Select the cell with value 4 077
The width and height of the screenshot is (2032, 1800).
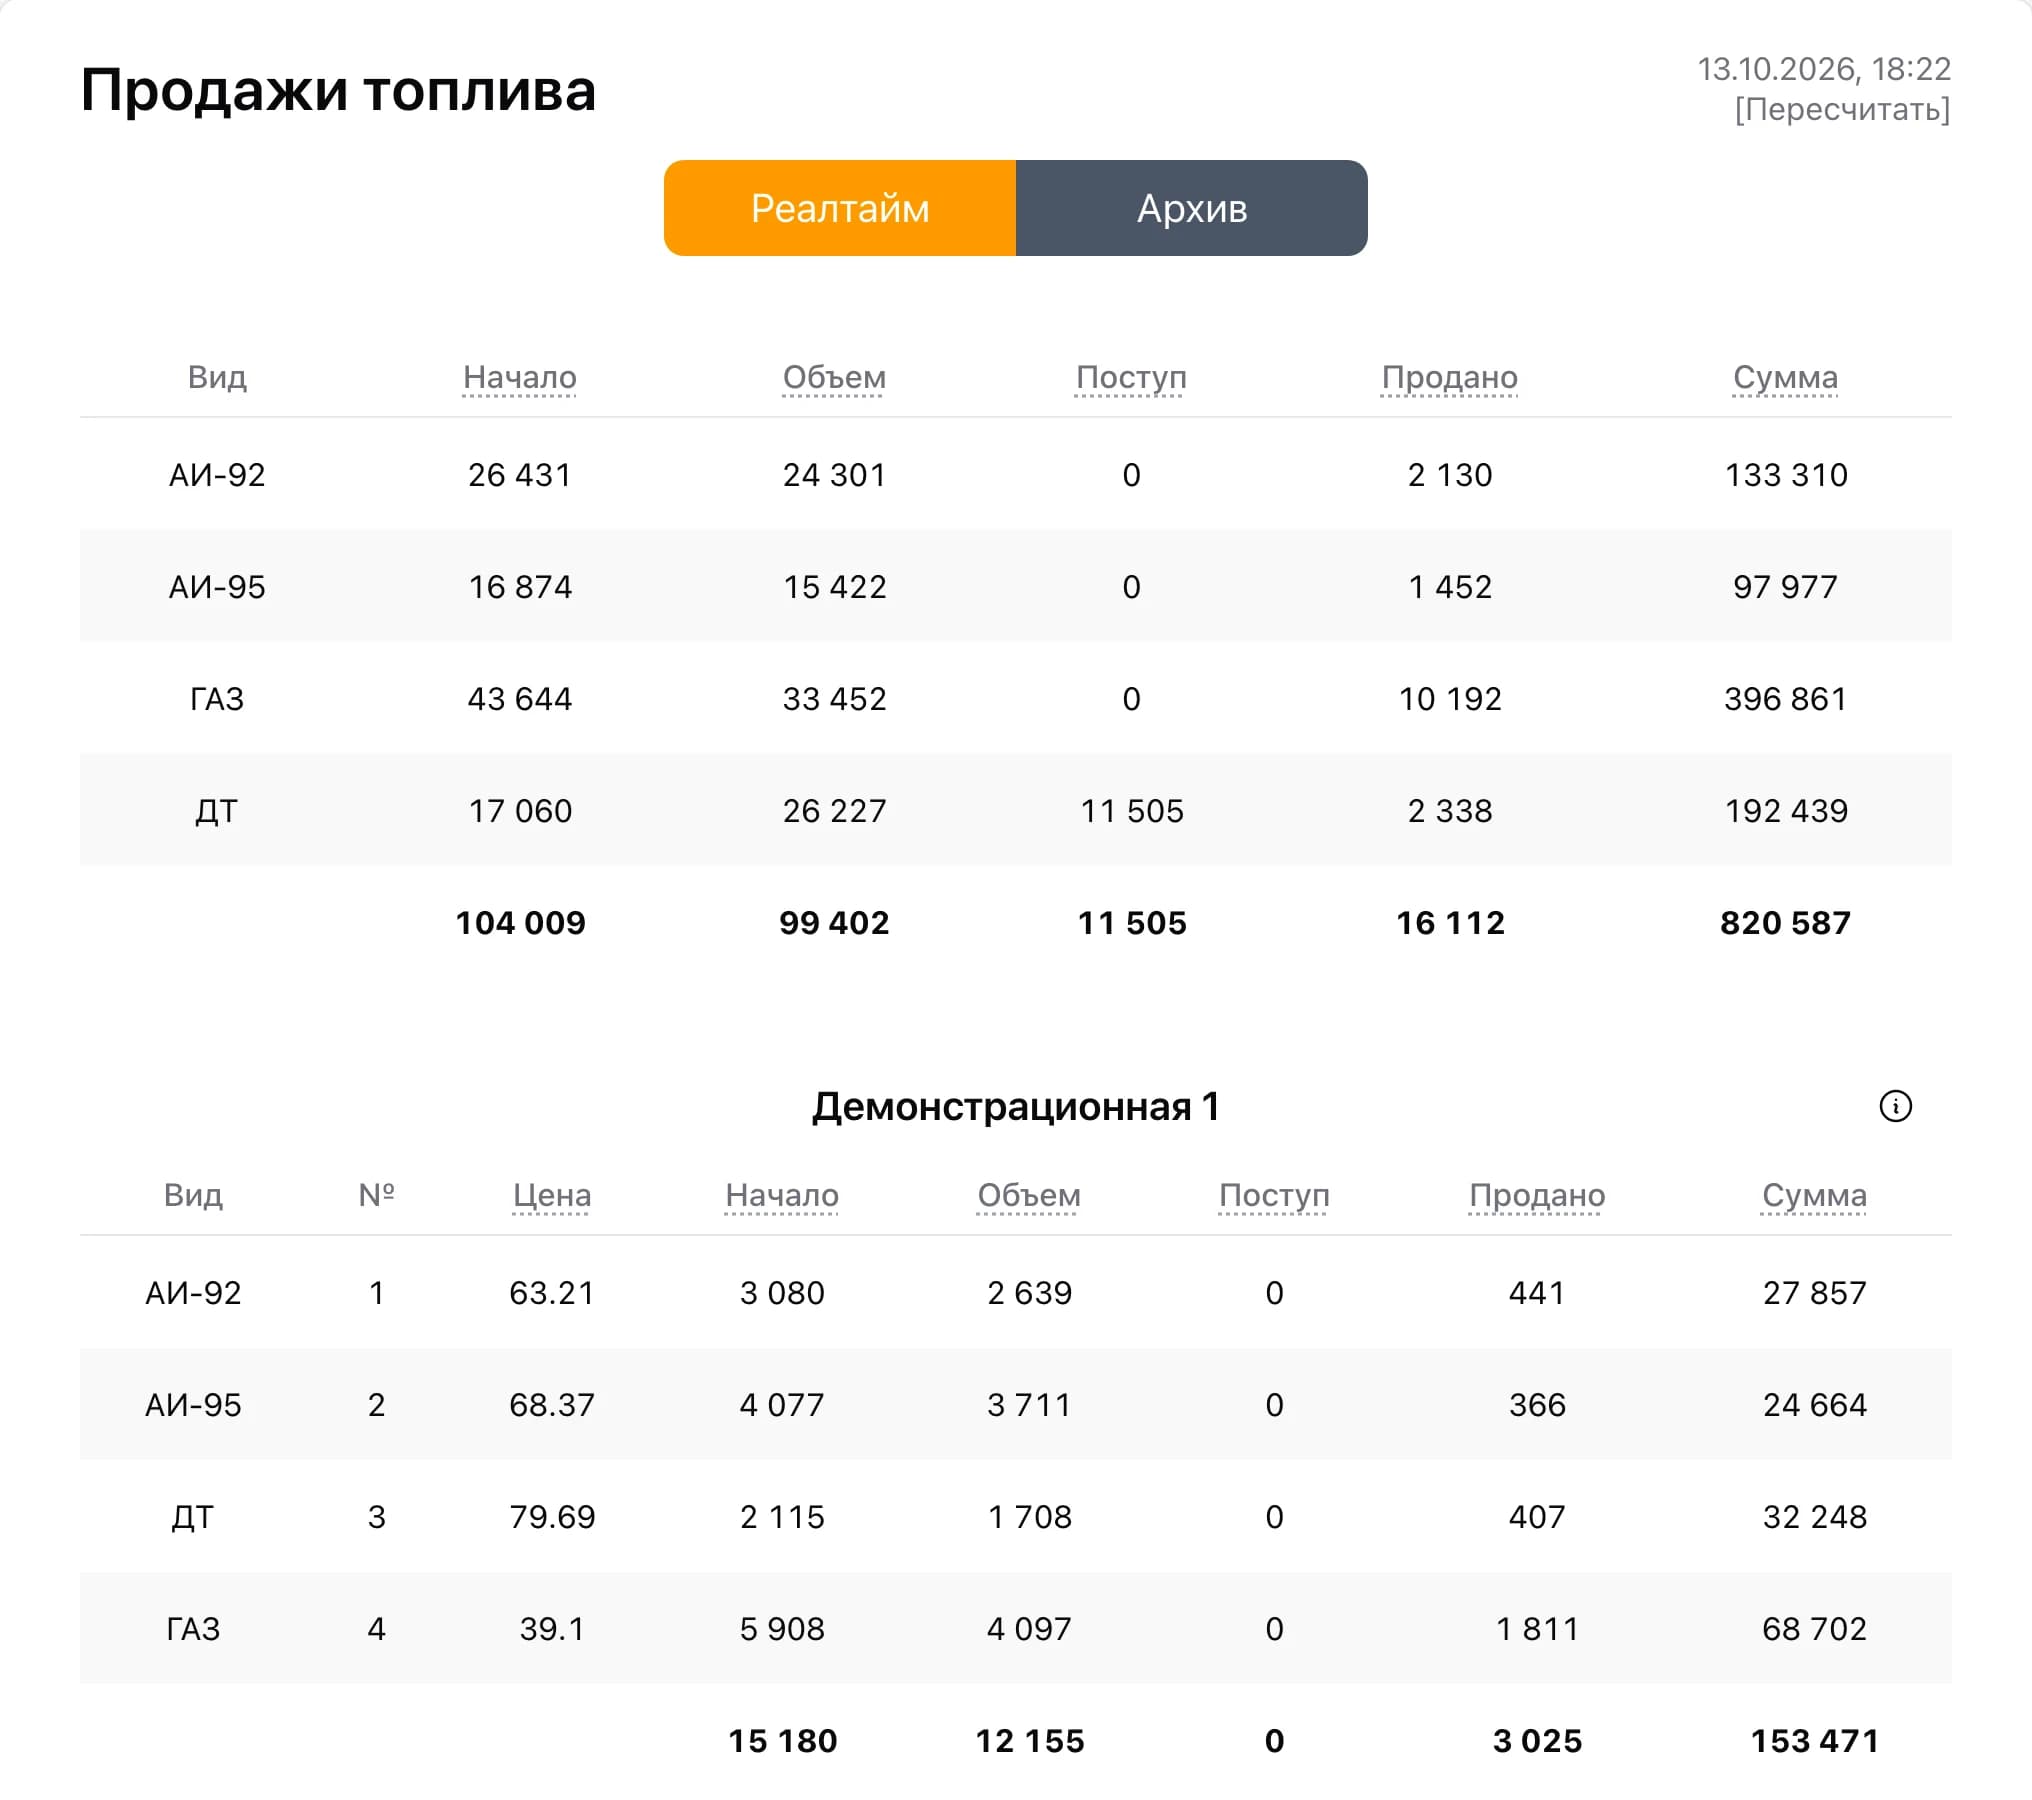pyautogui.click(x=782, y=1405)
